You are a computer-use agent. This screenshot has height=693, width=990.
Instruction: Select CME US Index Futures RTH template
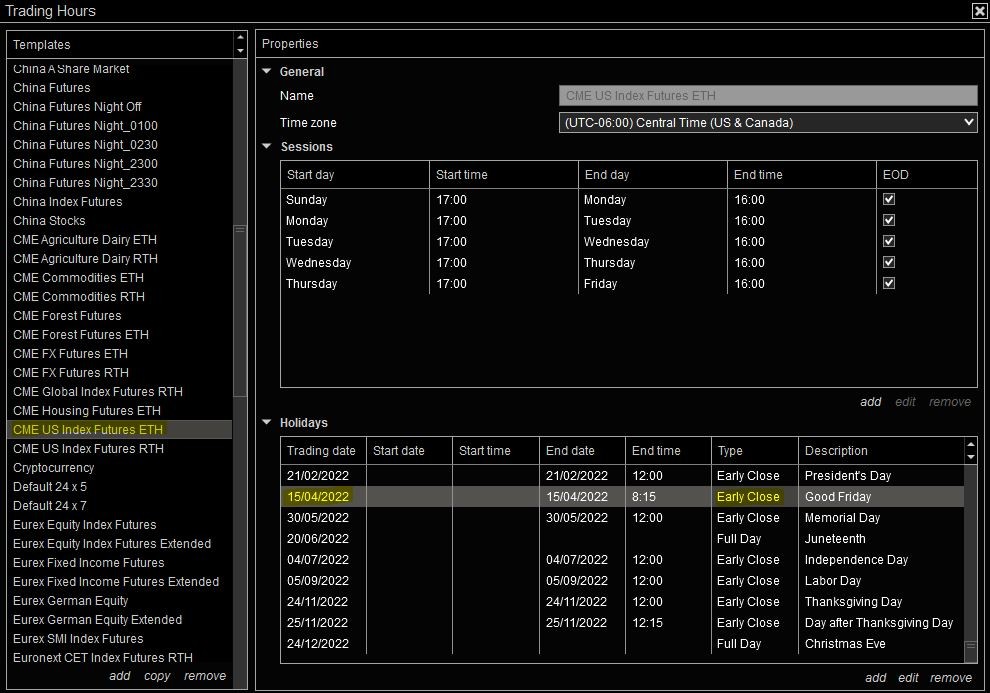tap(88, 449)
